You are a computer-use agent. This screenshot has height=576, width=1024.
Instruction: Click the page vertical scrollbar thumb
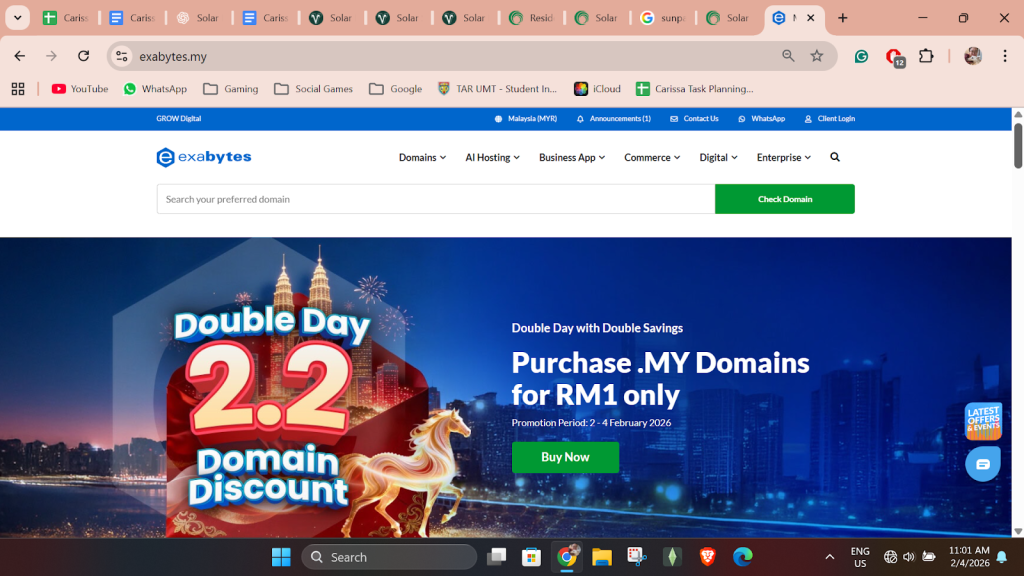point(1018,145)
